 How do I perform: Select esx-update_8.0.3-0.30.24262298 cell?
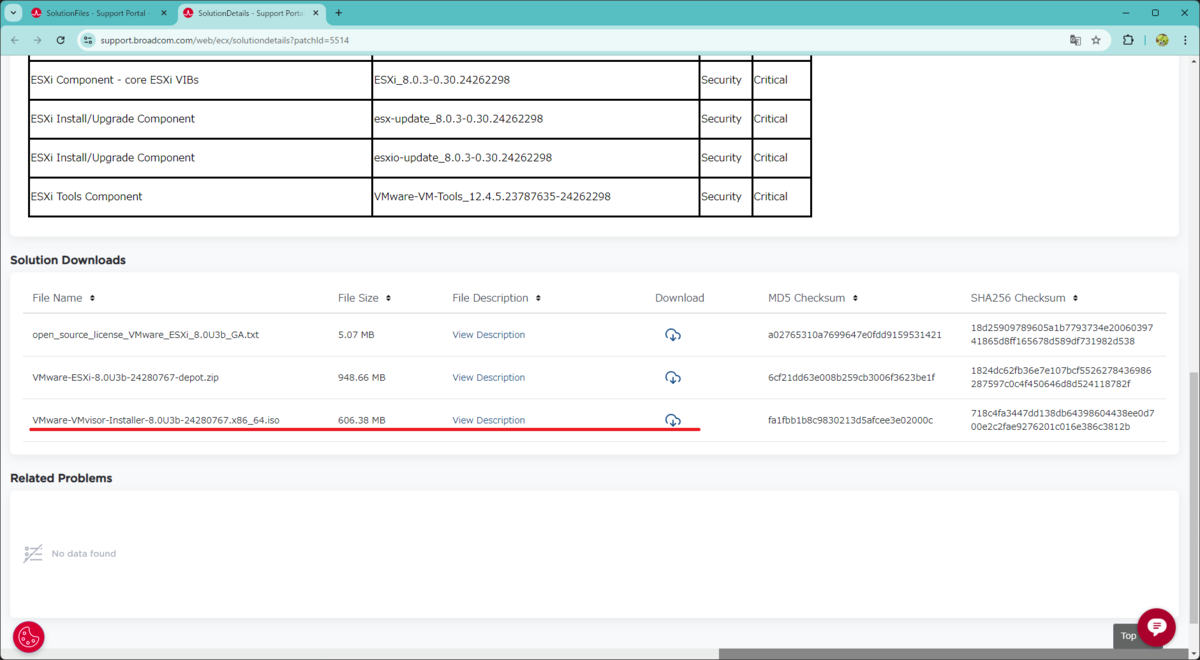[x=535, y=119]
